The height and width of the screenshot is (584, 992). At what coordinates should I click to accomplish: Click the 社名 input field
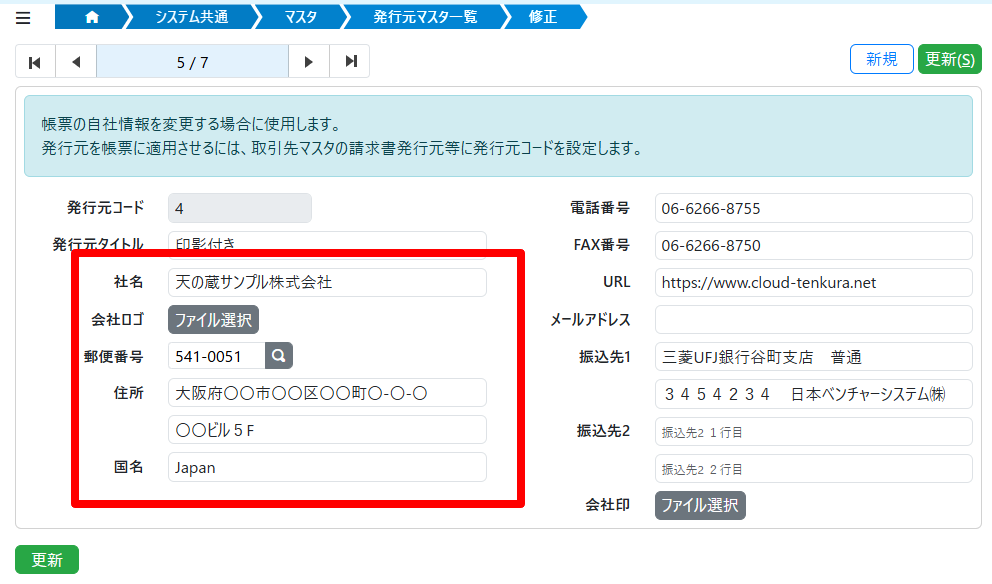(327, 283)
